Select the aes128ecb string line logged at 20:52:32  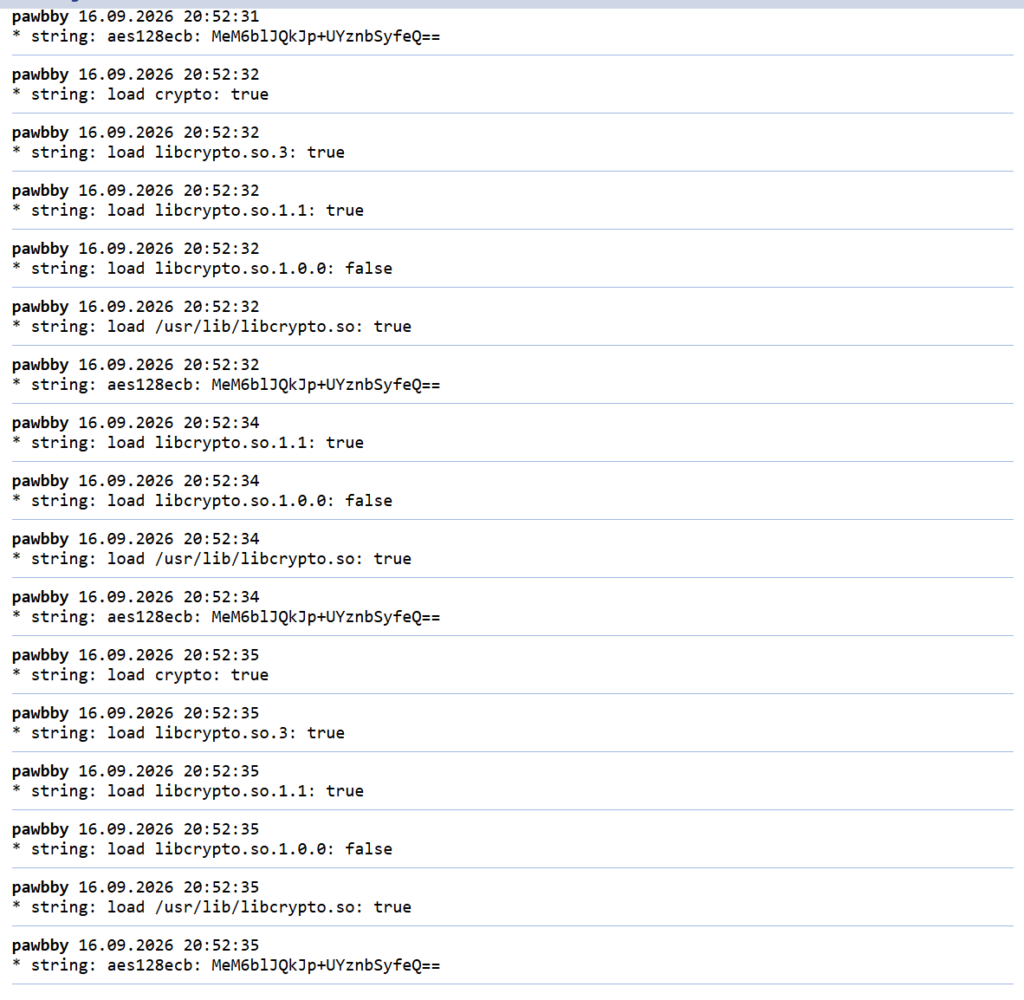point(226,385)
